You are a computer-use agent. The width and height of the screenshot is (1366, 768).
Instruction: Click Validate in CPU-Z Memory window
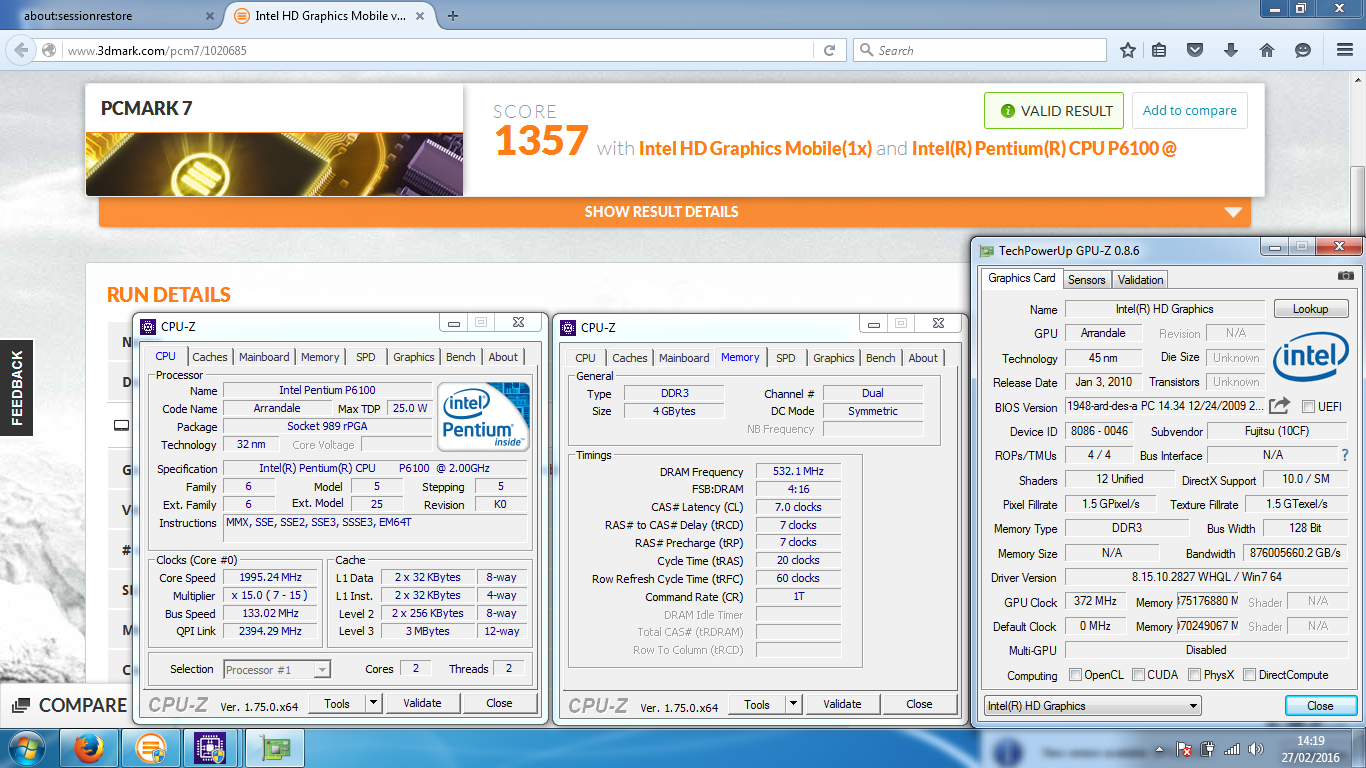coord(842,704)
